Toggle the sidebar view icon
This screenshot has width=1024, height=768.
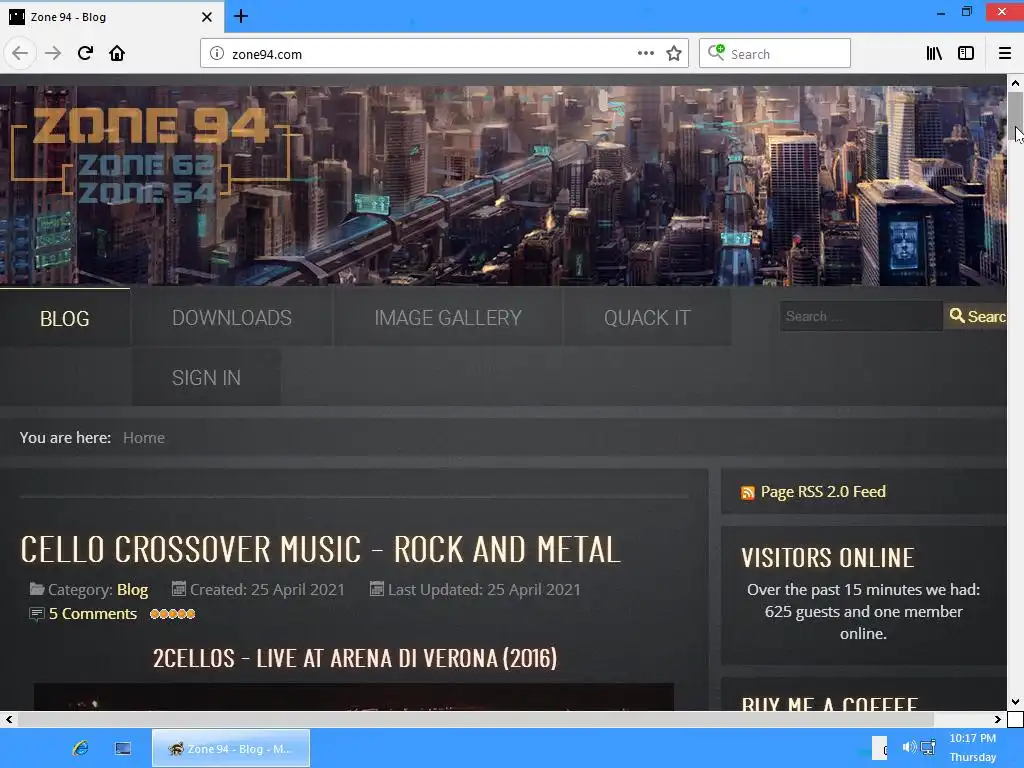966,54
